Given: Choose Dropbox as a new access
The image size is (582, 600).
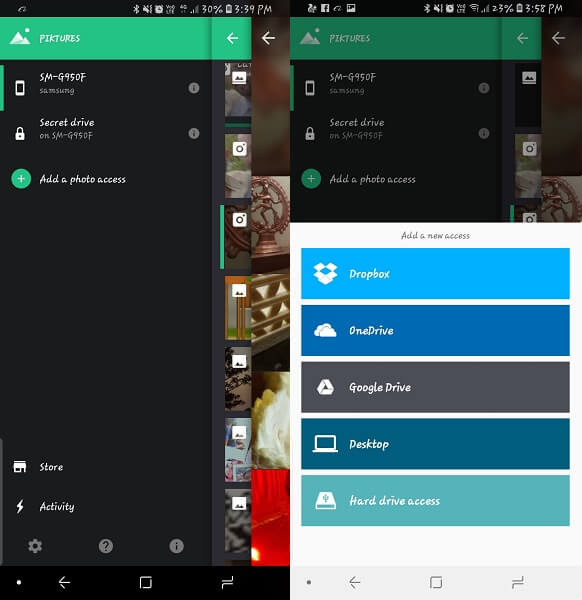Looking at the screenshot, I should [435, 273].
